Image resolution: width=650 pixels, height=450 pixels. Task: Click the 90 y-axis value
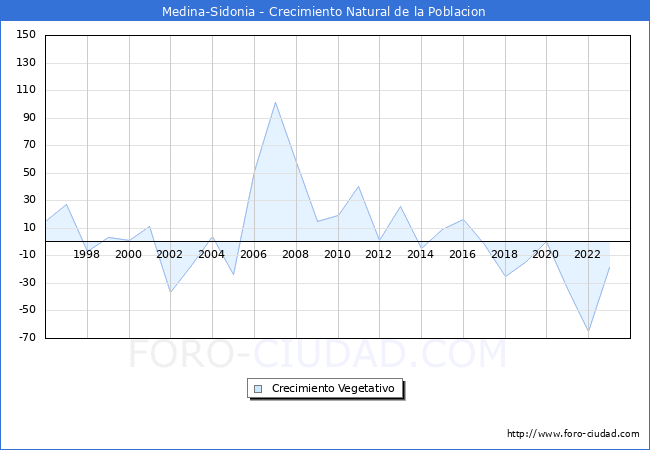(26, 118)
